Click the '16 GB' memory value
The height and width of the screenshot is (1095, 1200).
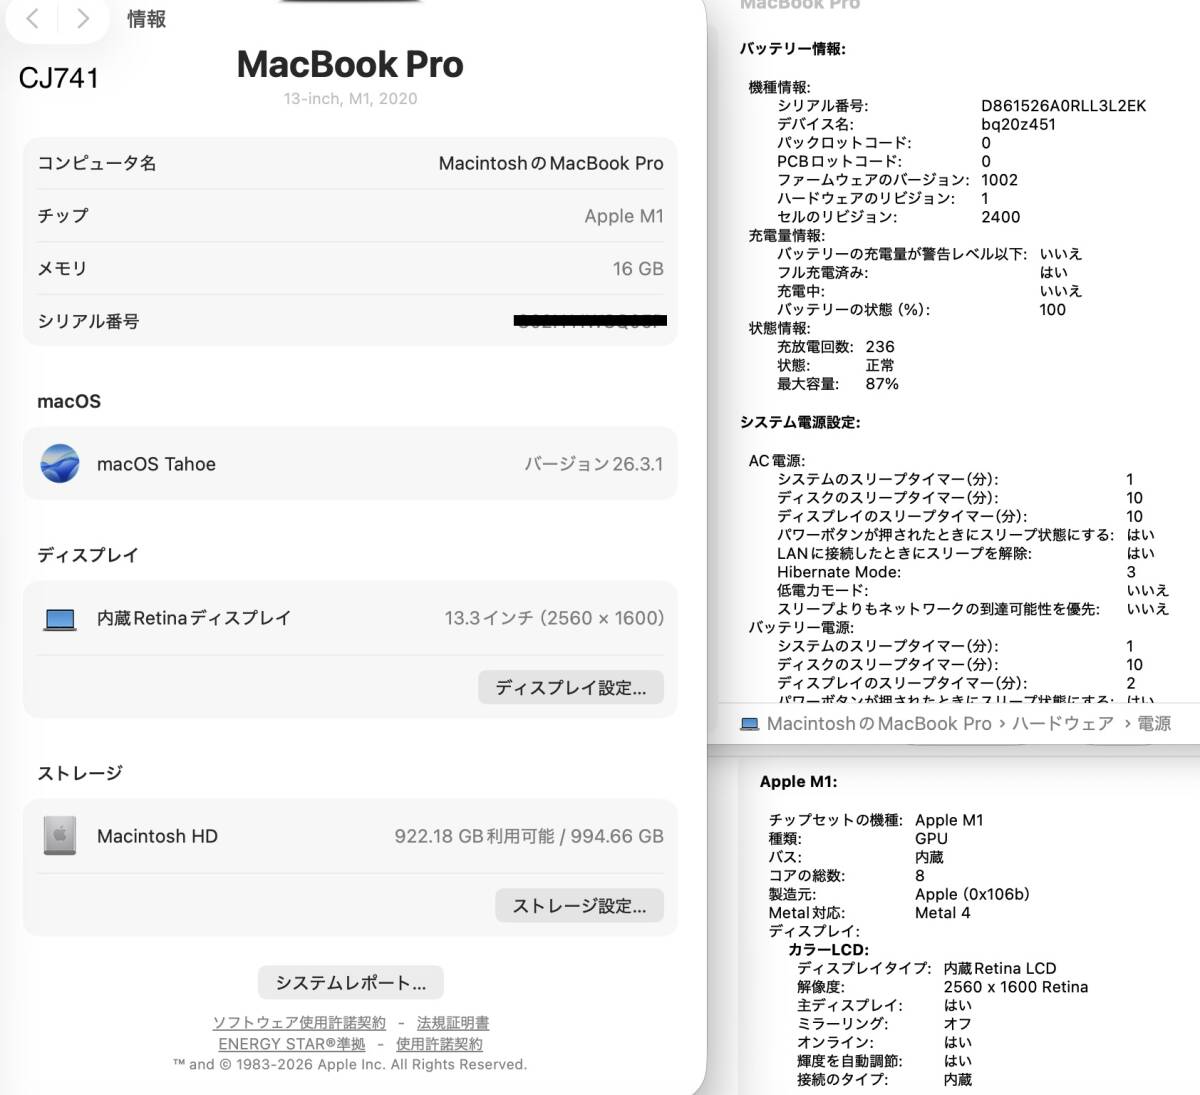click(x=638, y=268)
